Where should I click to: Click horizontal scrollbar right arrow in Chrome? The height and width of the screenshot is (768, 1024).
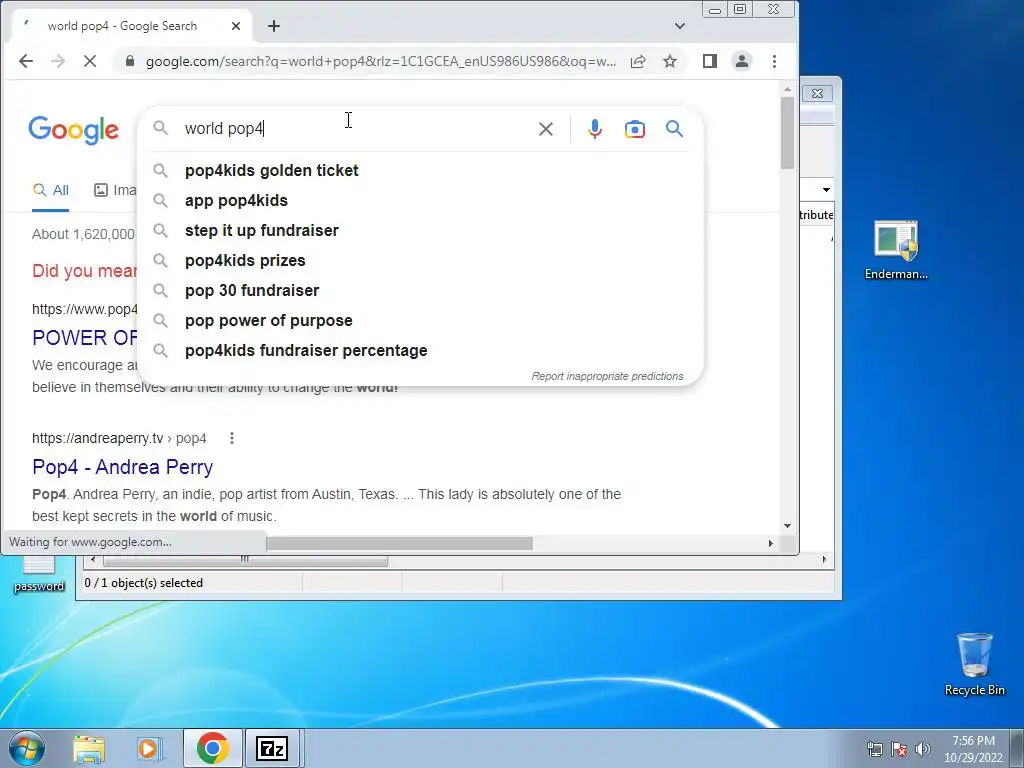pyautogui.click(x=771, y=543)
